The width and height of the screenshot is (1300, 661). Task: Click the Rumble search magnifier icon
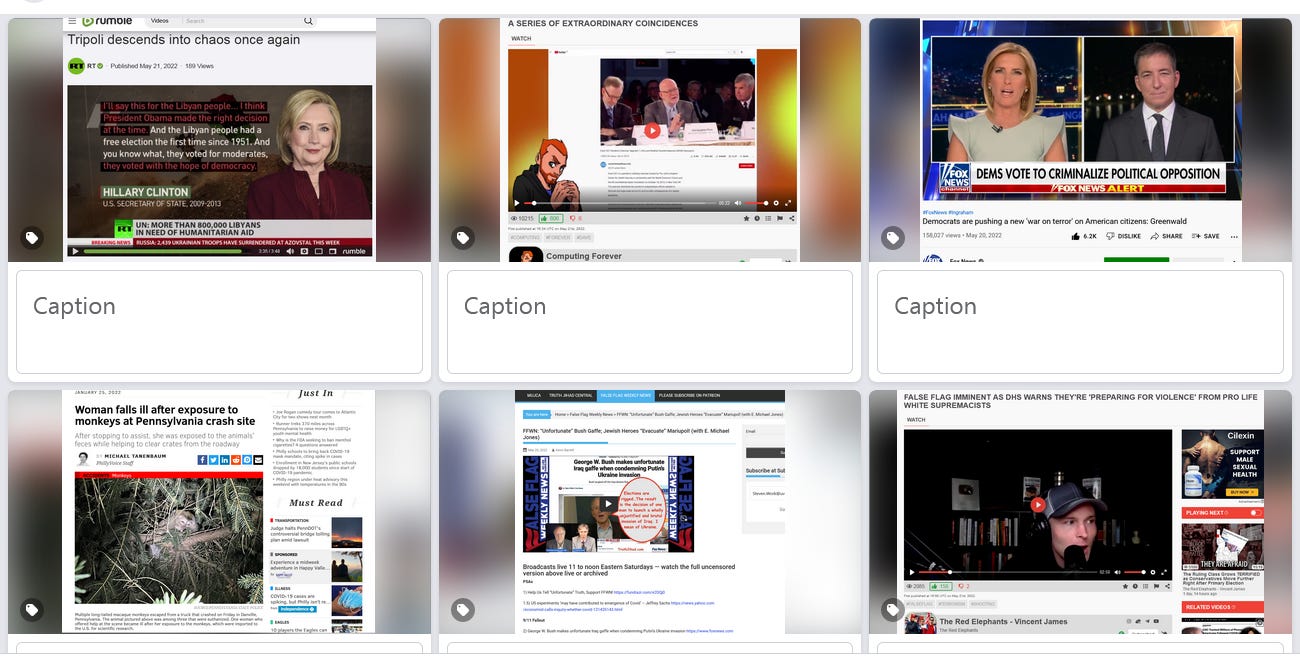(x=308, y=21)
